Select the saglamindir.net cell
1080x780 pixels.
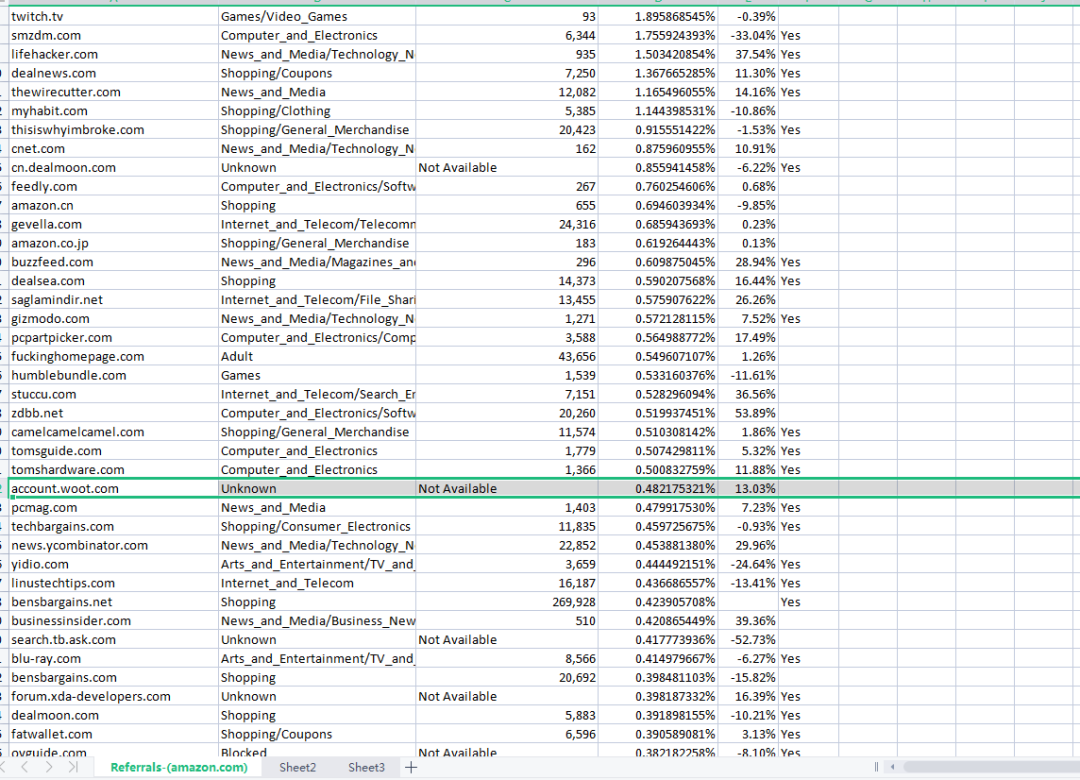click(x=114, y=300)
